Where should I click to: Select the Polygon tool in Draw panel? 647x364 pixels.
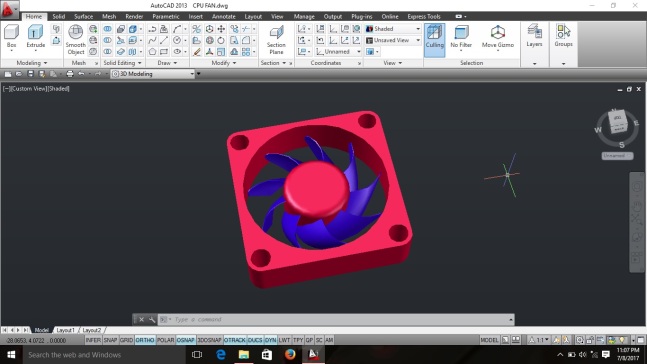point(152,52)
